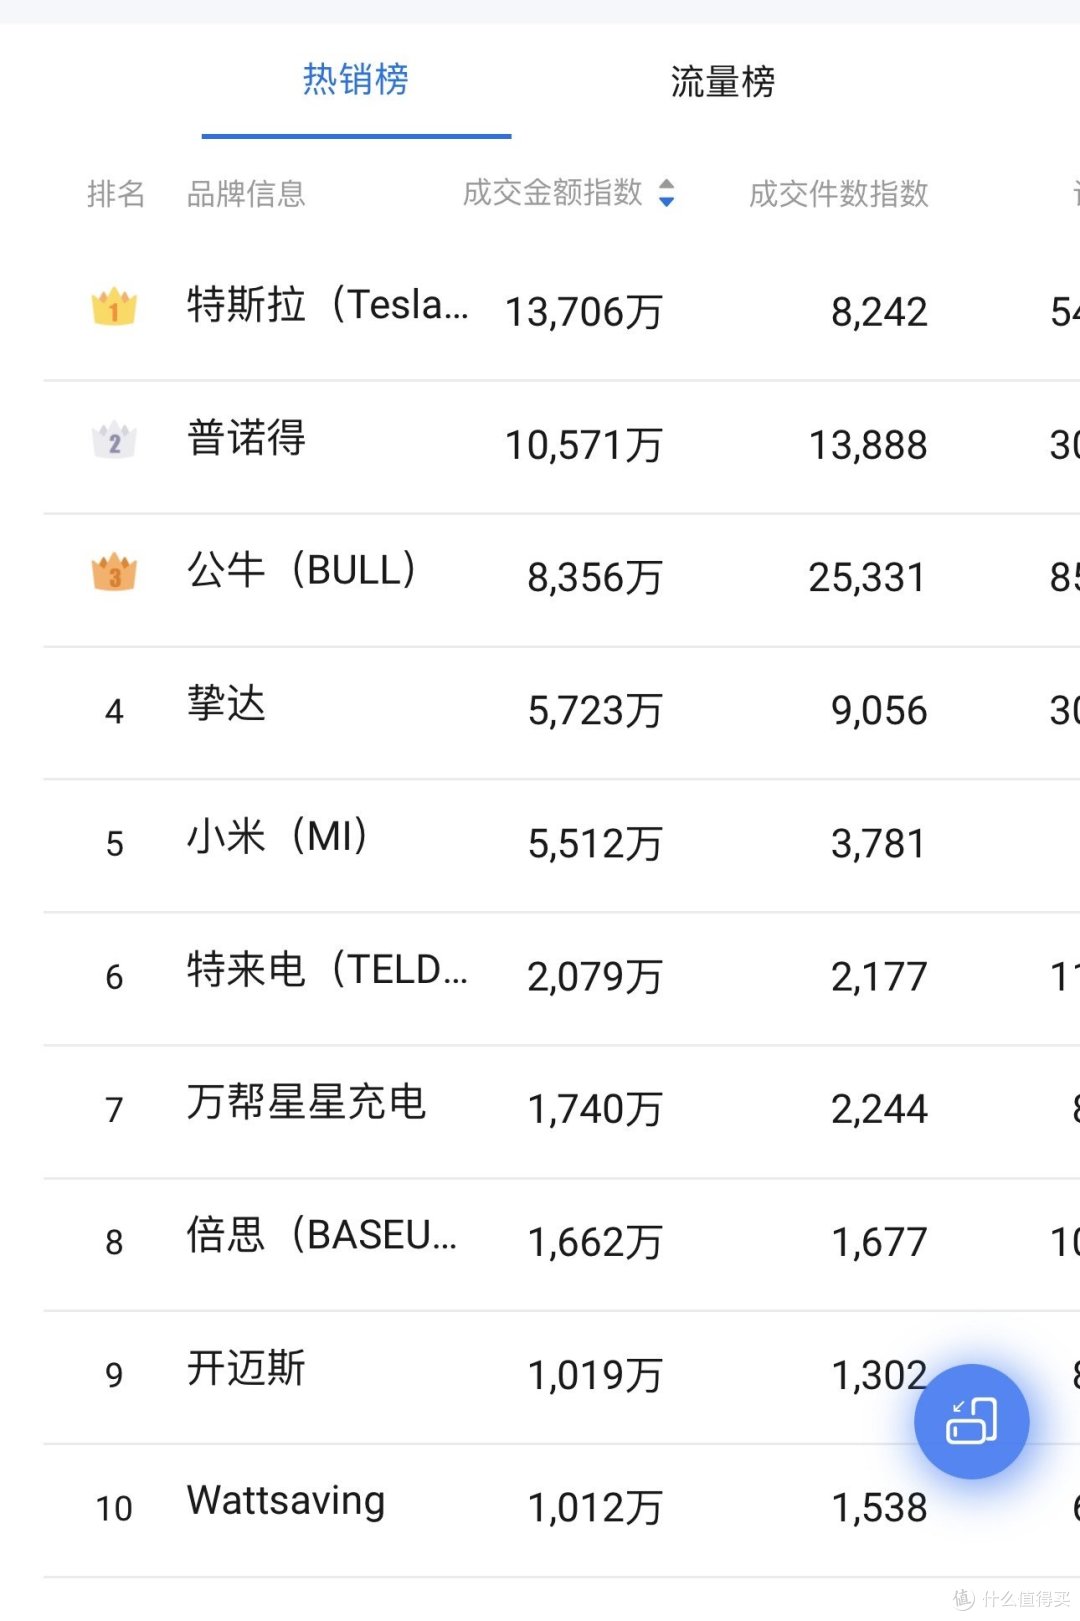Click the 品牌信息 column header
1080x1621 pixels.
click(x=246, y=194)
